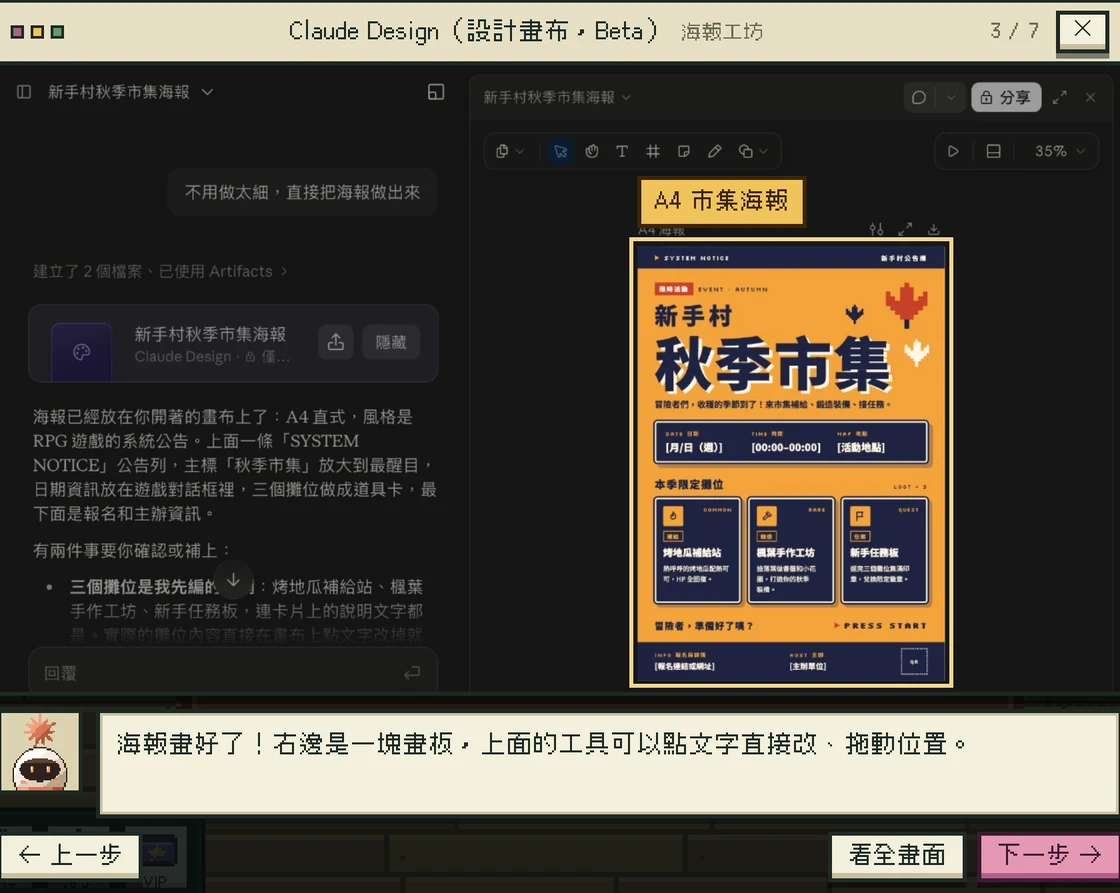The image size is (1120, 893).
Task: Click the panel layout icon above chat
Action: pos(436,91)
